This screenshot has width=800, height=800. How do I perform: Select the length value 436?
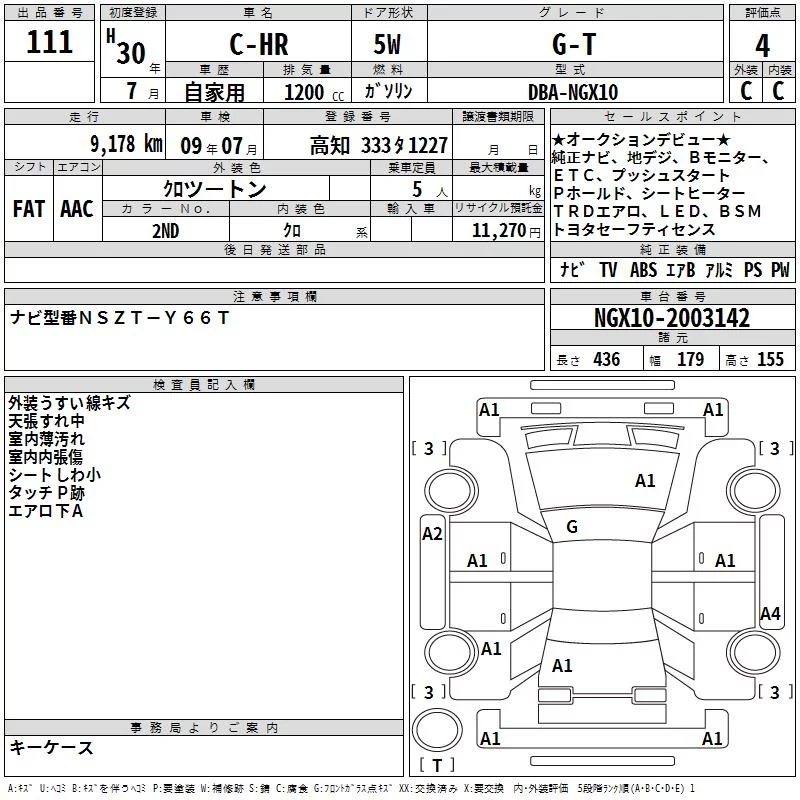[x=607, y=360]
